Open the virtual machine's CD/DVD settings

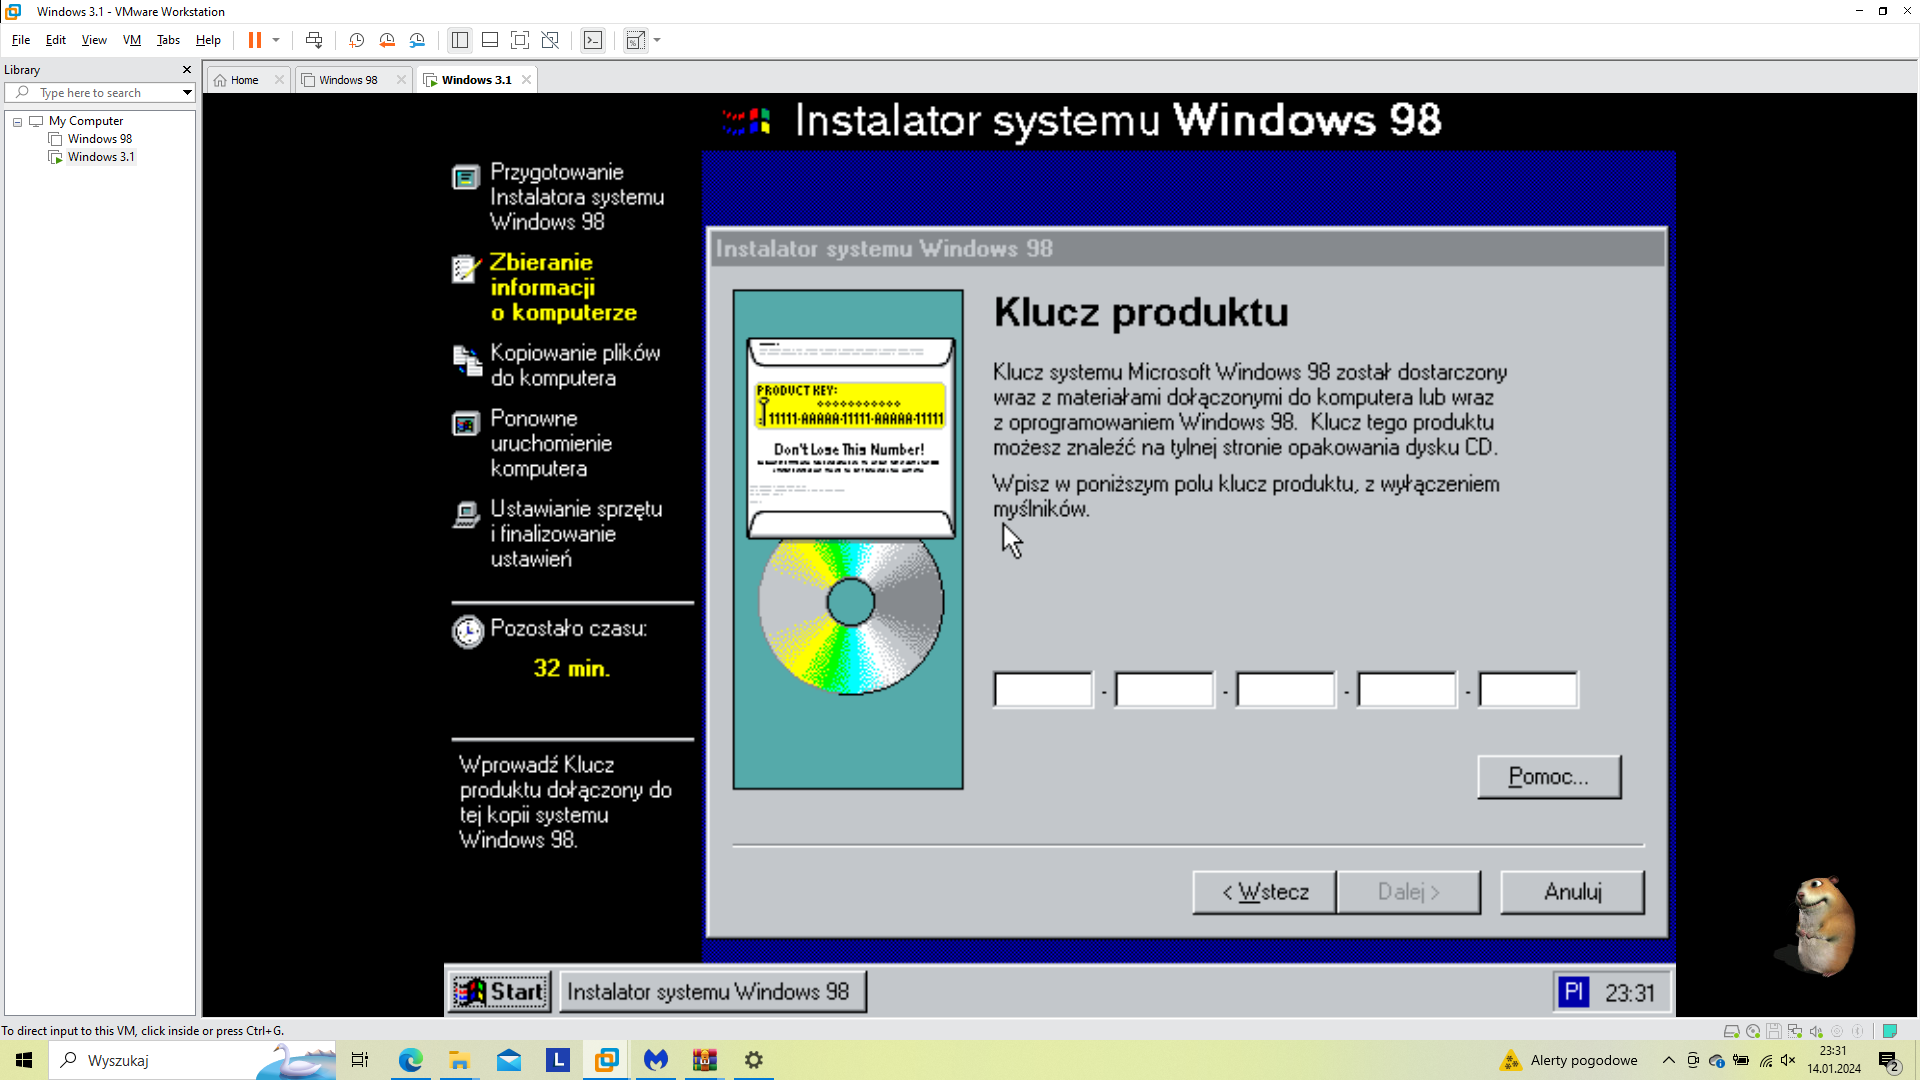(1753, 1031)
